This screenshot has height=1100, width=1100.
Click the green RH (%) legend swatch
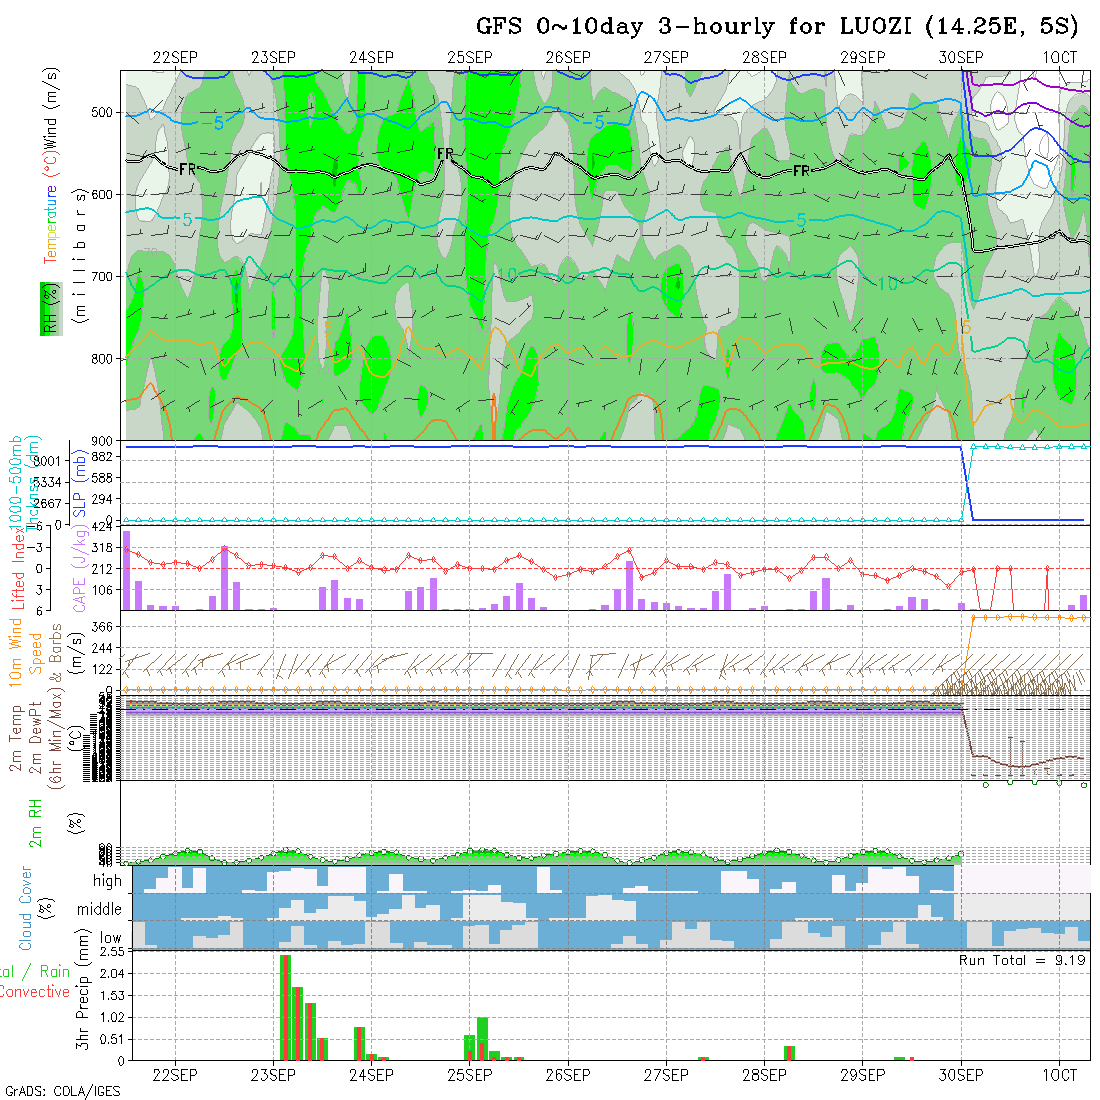click(x=47, y=308)
